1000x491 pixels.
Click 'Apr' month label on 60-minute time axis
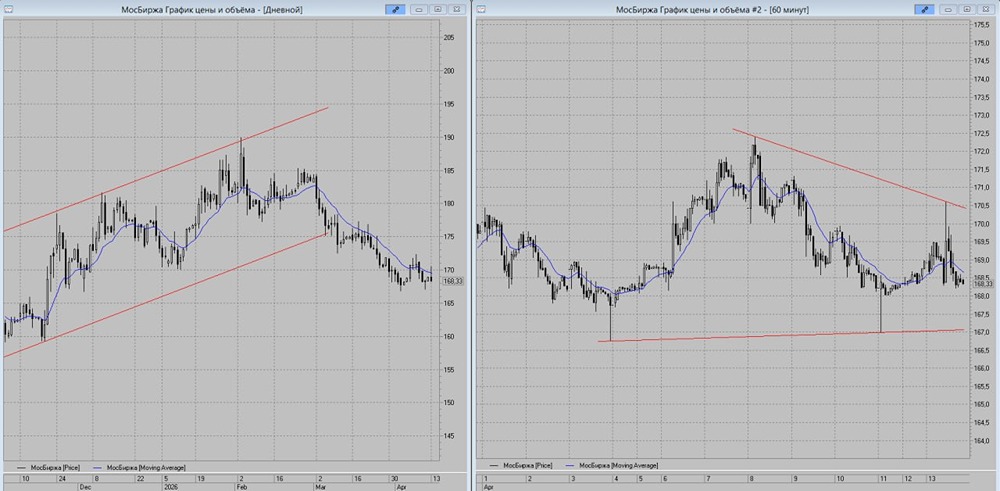[x=489, y=486]
